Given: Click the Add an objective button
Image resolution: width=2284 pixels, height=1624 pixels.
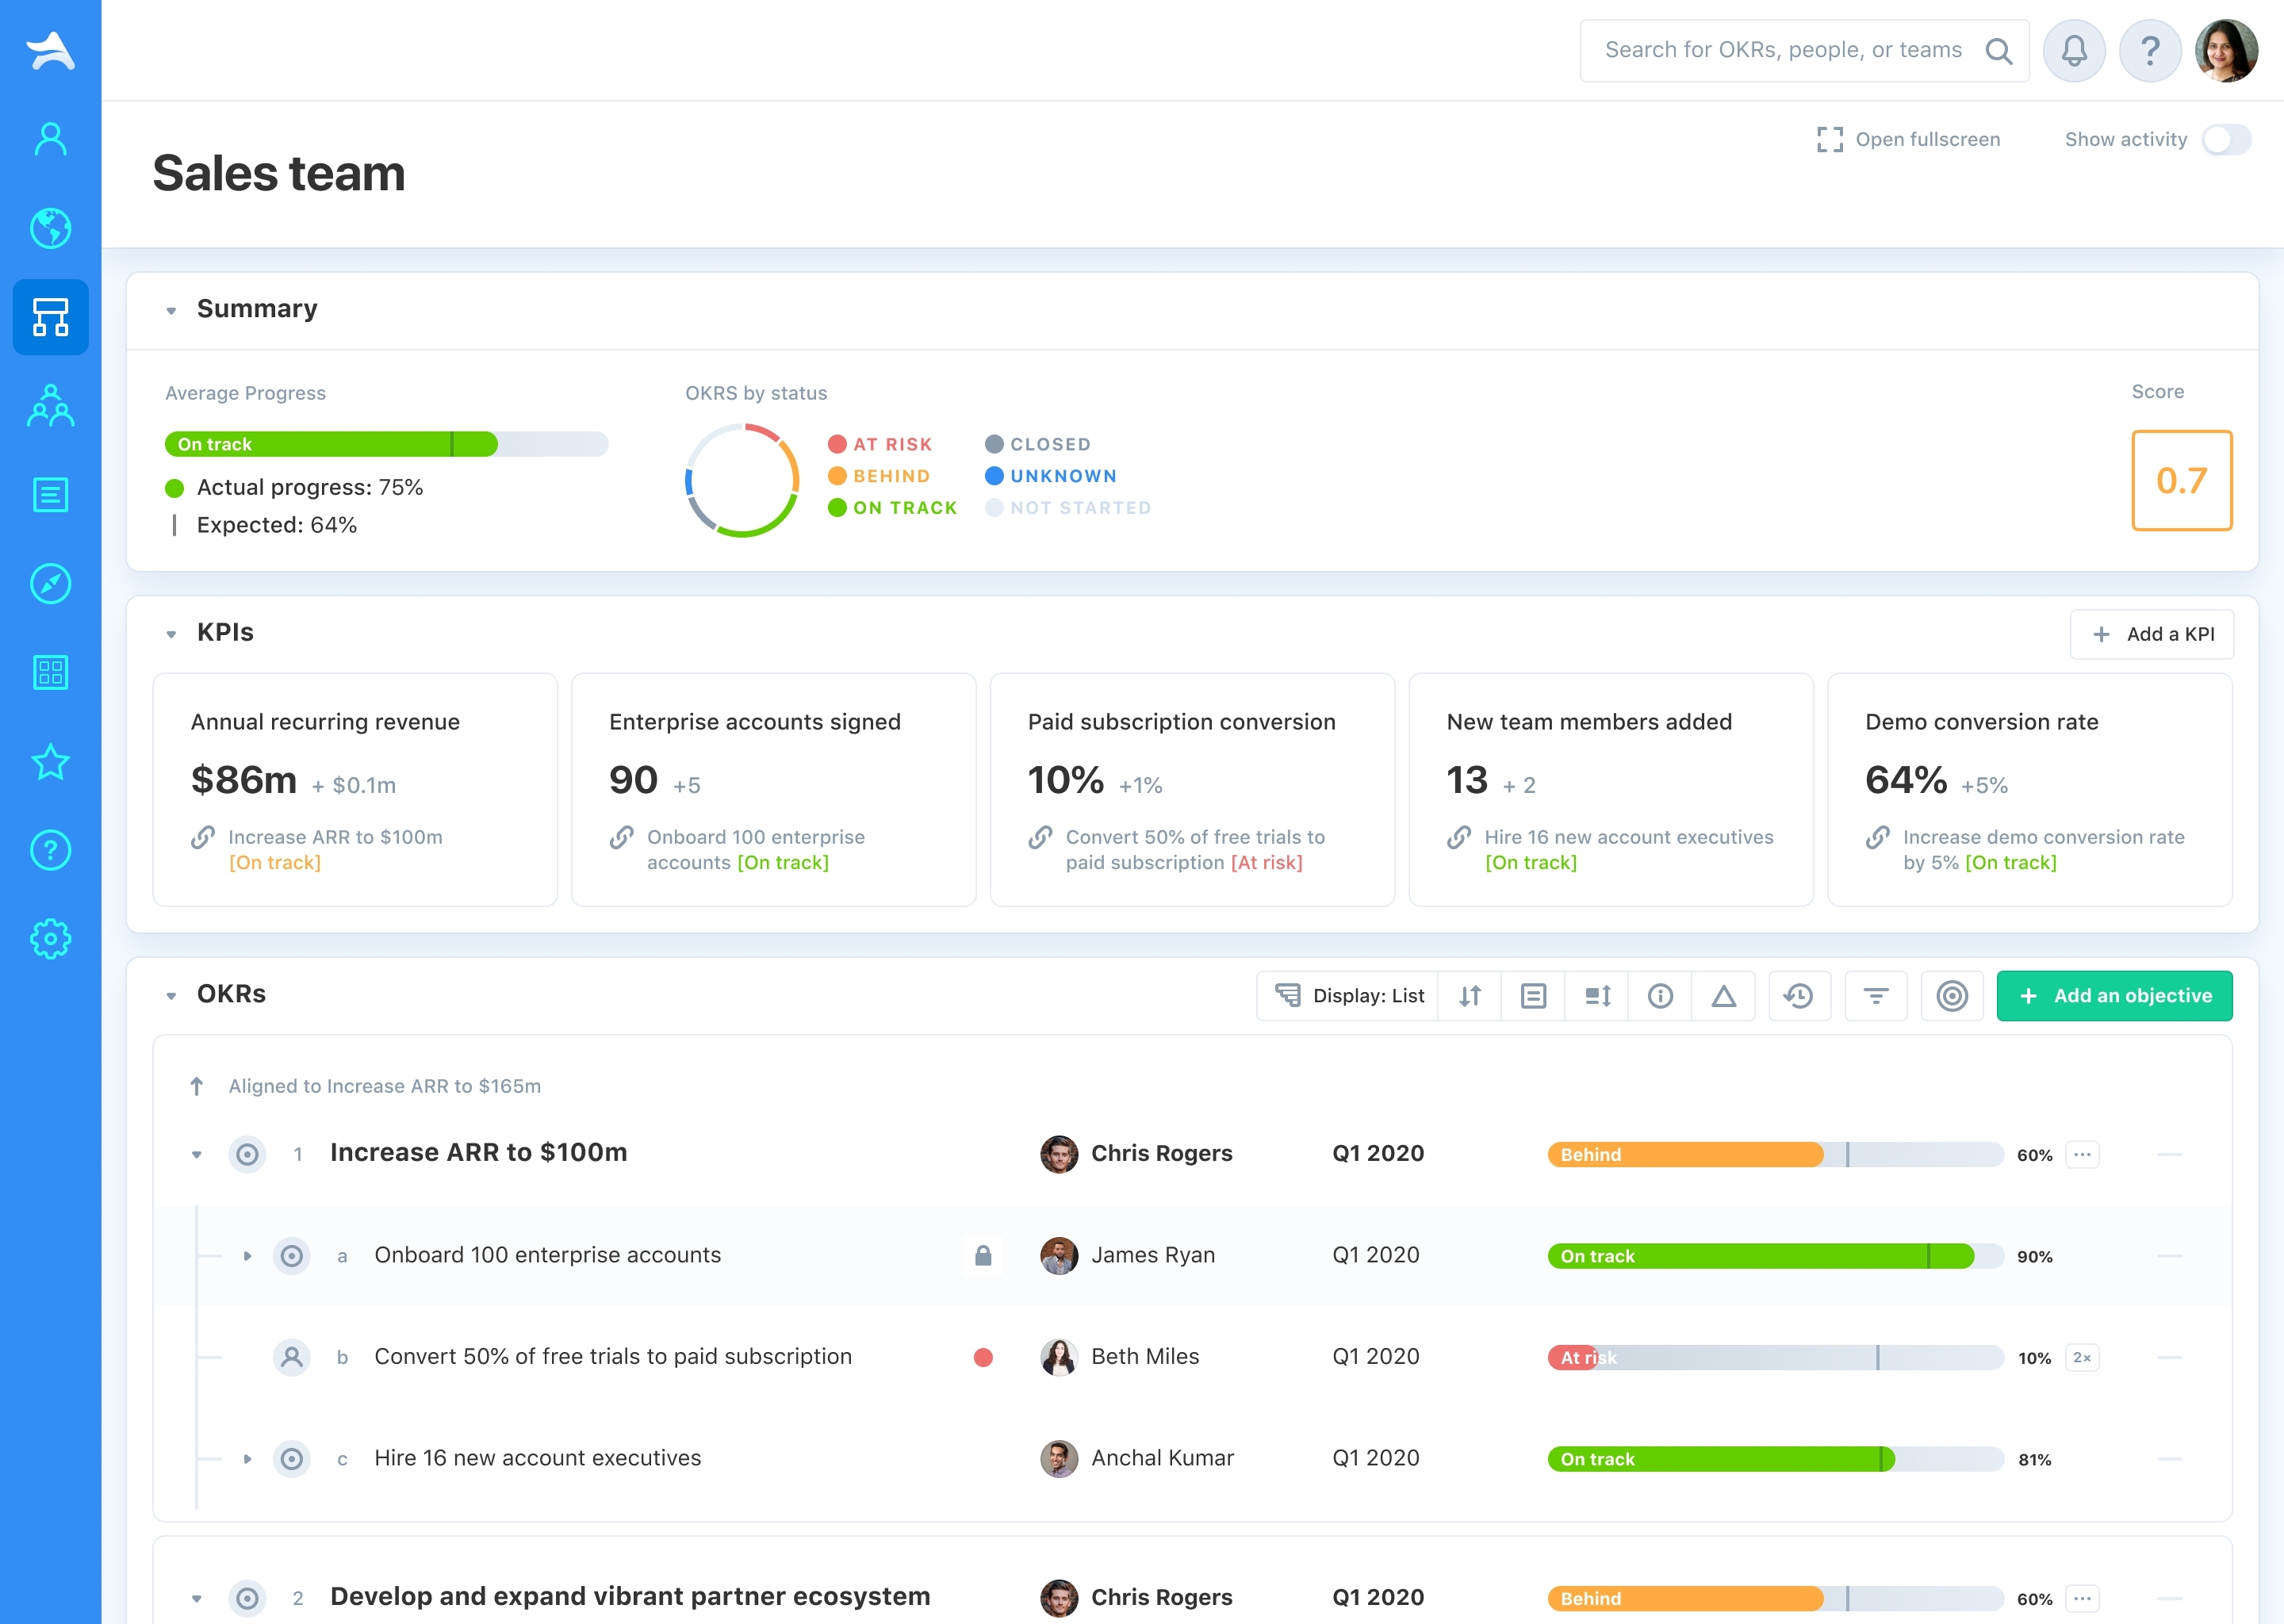Looking at the screenshot, I should coord(2114,996).
